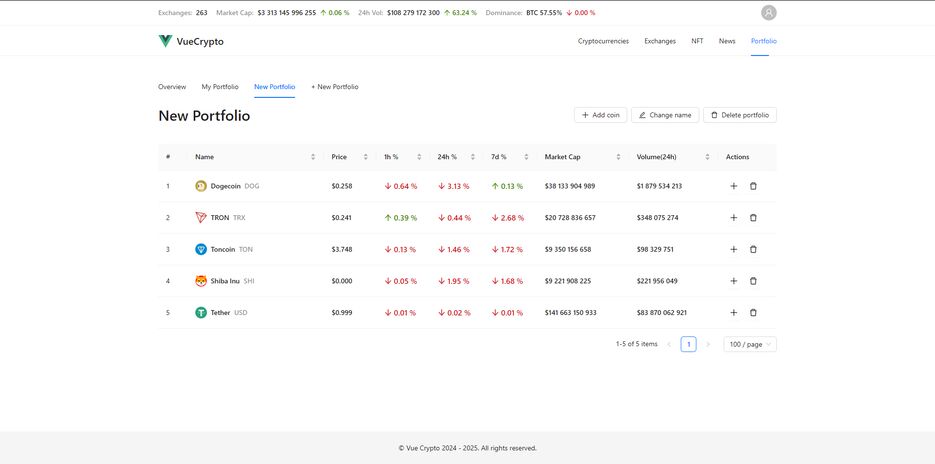Click Tether market cap $141 663 150 933
Image resolution: width=935 pixels, height=464 pixels.
click(x=571, y=313)
